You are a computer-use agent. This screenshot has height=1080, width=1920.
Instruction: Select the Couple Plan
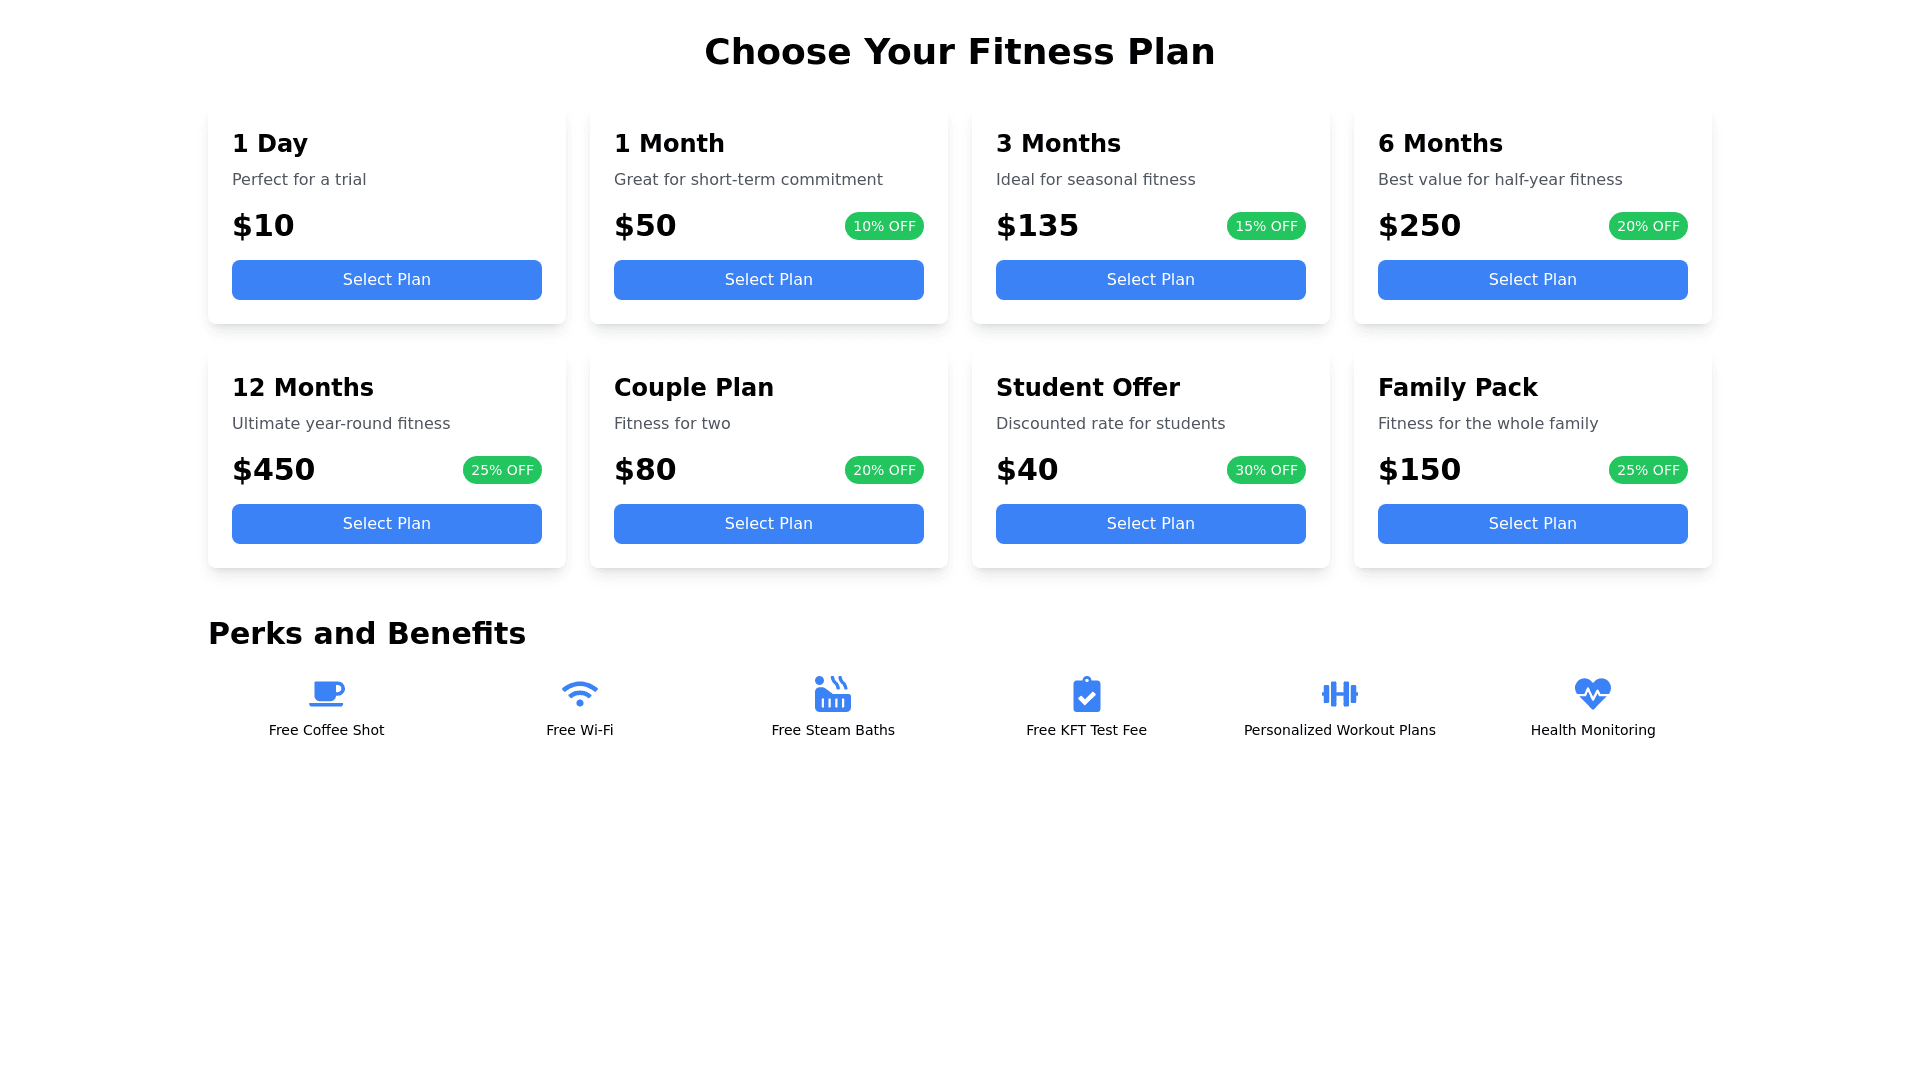point(769,524)
